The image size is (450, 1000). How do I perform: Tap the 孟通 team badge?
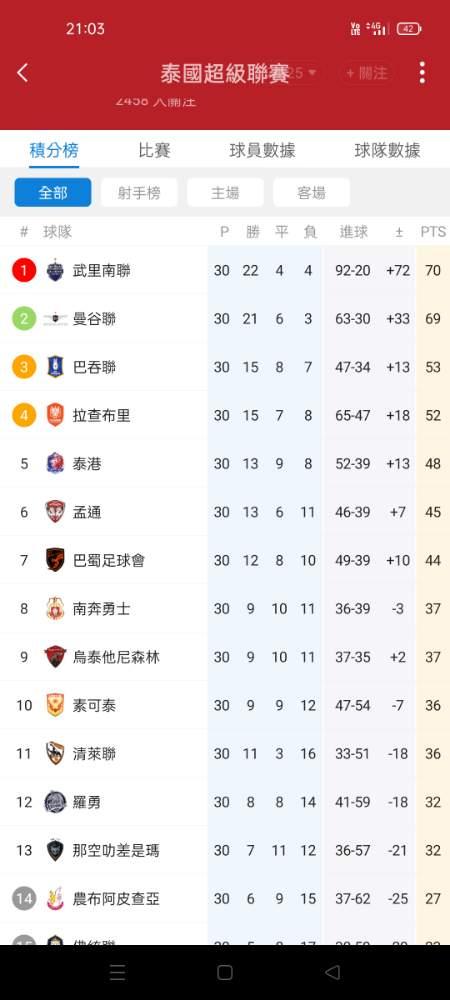pos(55,512)
